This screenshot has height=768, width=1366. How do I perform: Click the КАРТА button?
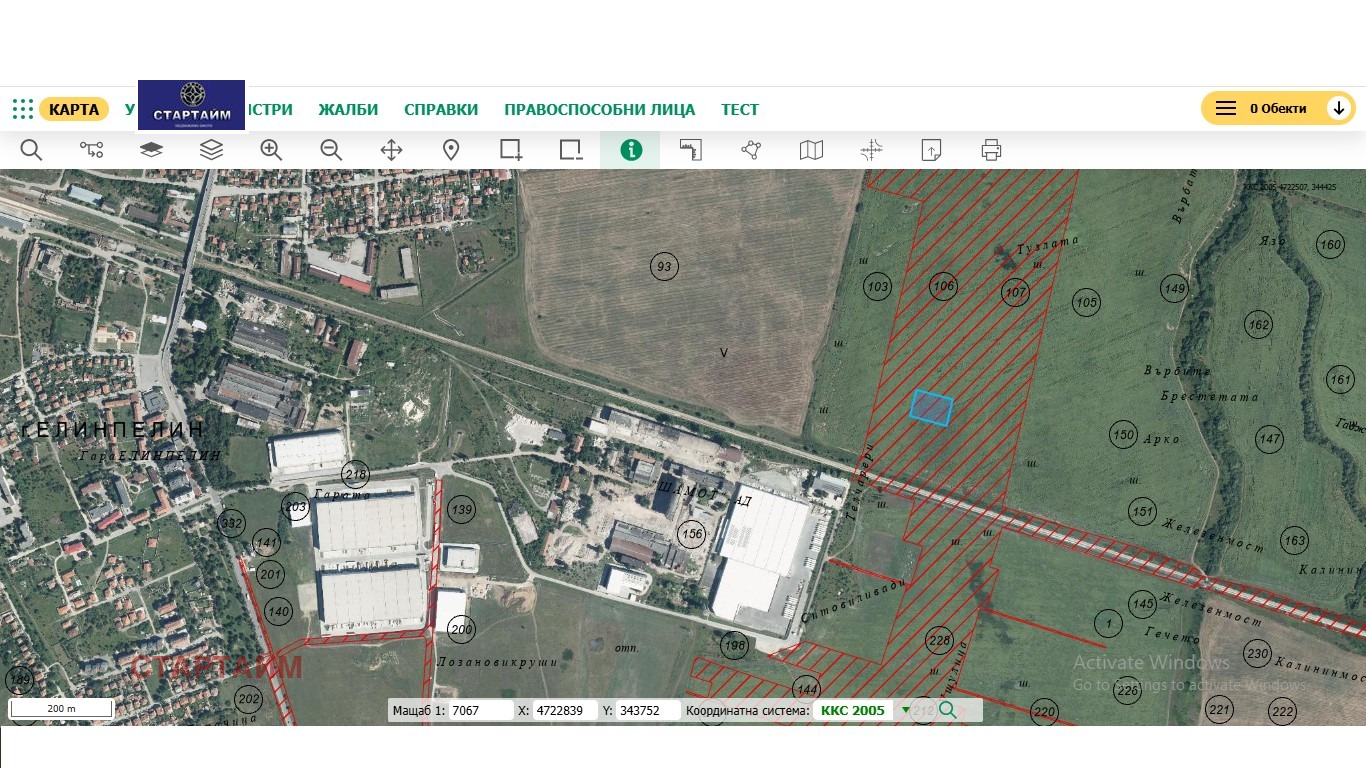(x=74, y=109)
